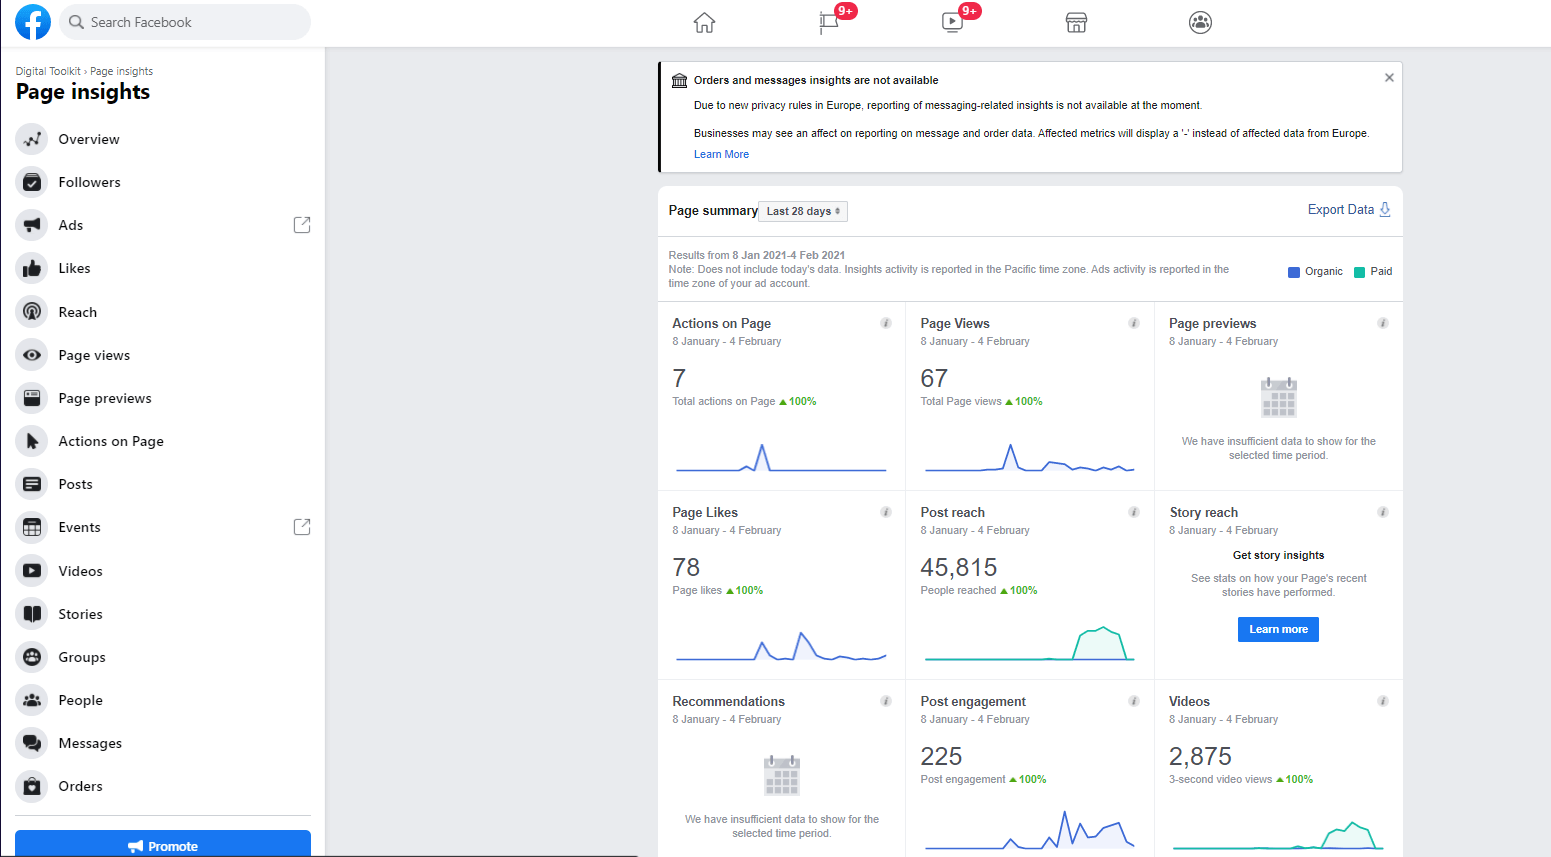This screenshot has width=1551, height=857.
Task: Click Learn more under Story reach
Action: (1278, 629)
